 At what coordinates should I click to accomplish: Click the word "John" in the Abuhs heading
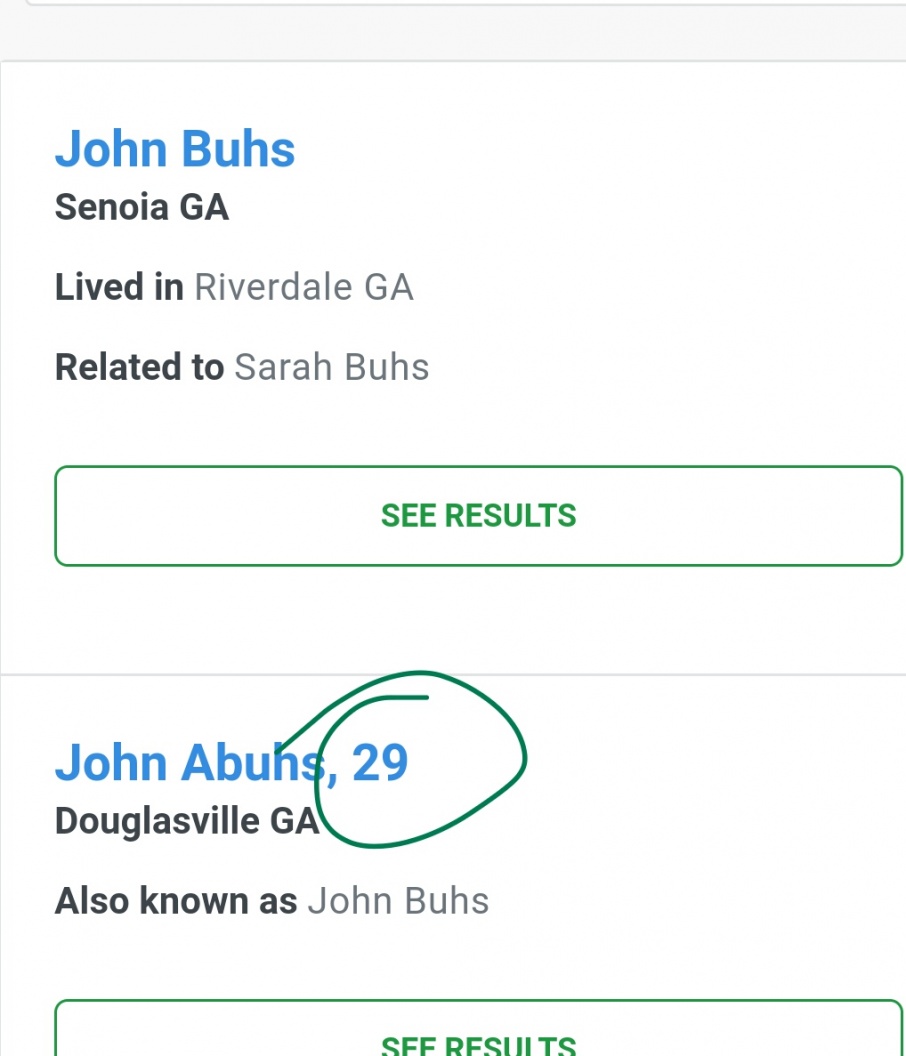pyautogui.click(x=111, y=762)
